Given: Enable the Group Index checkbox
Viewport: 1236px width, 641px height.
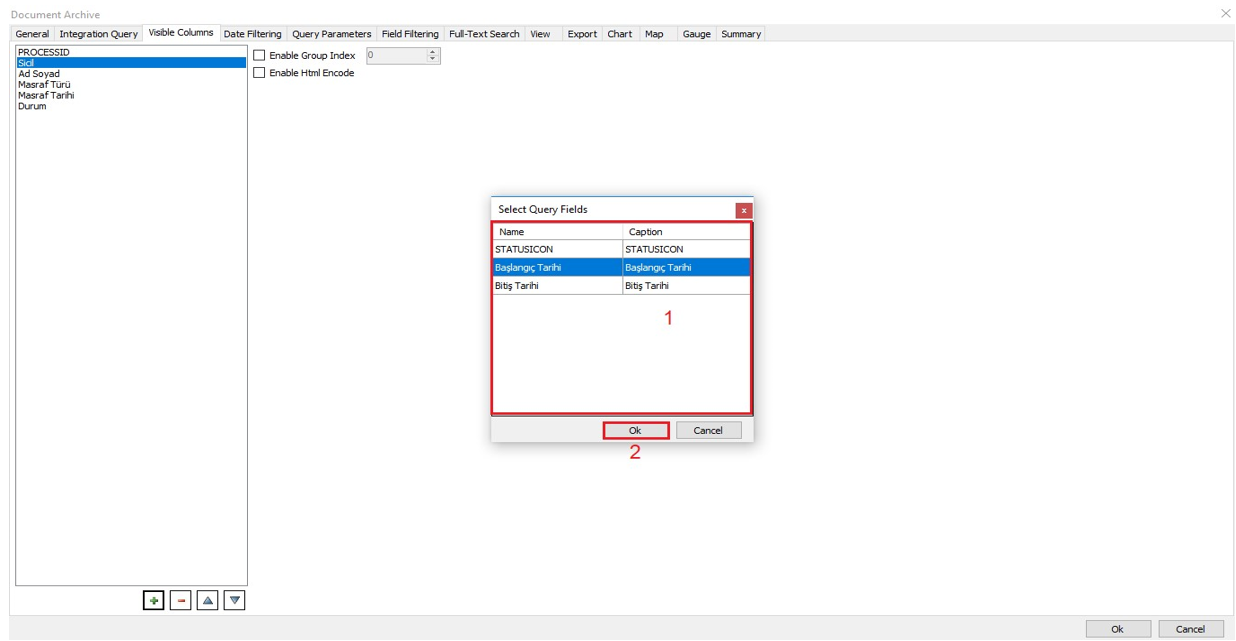Looking at the screenshot, I should click(x=260, y=56).
